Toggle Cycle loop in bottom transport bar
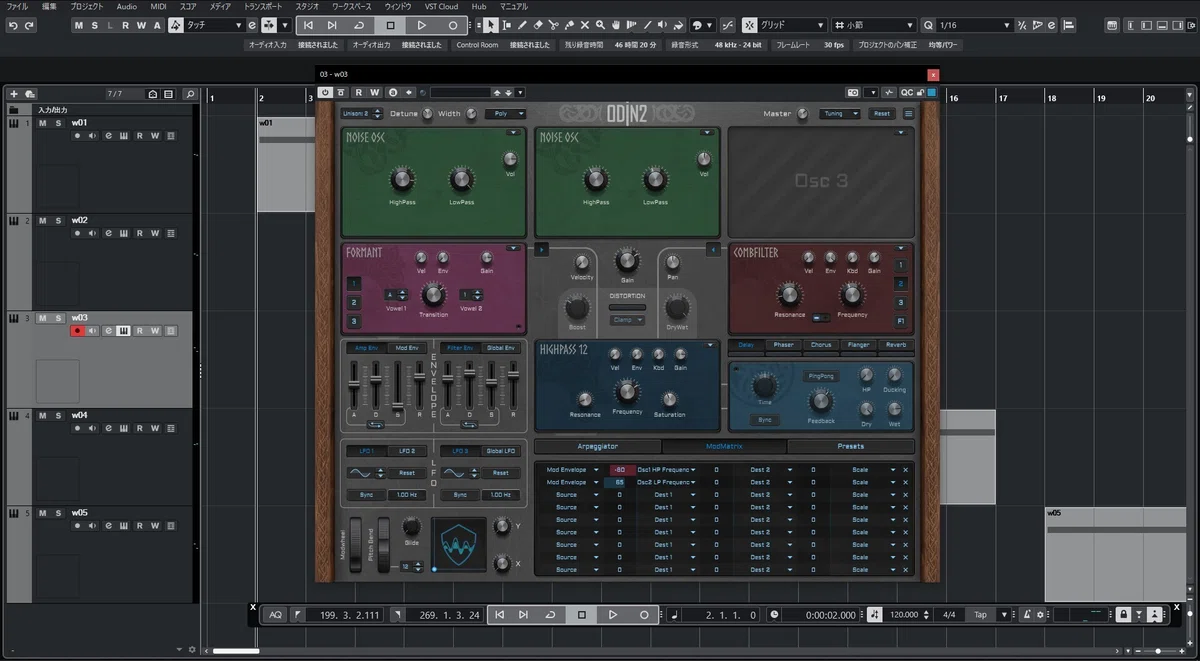 click(x=550, y=615)
